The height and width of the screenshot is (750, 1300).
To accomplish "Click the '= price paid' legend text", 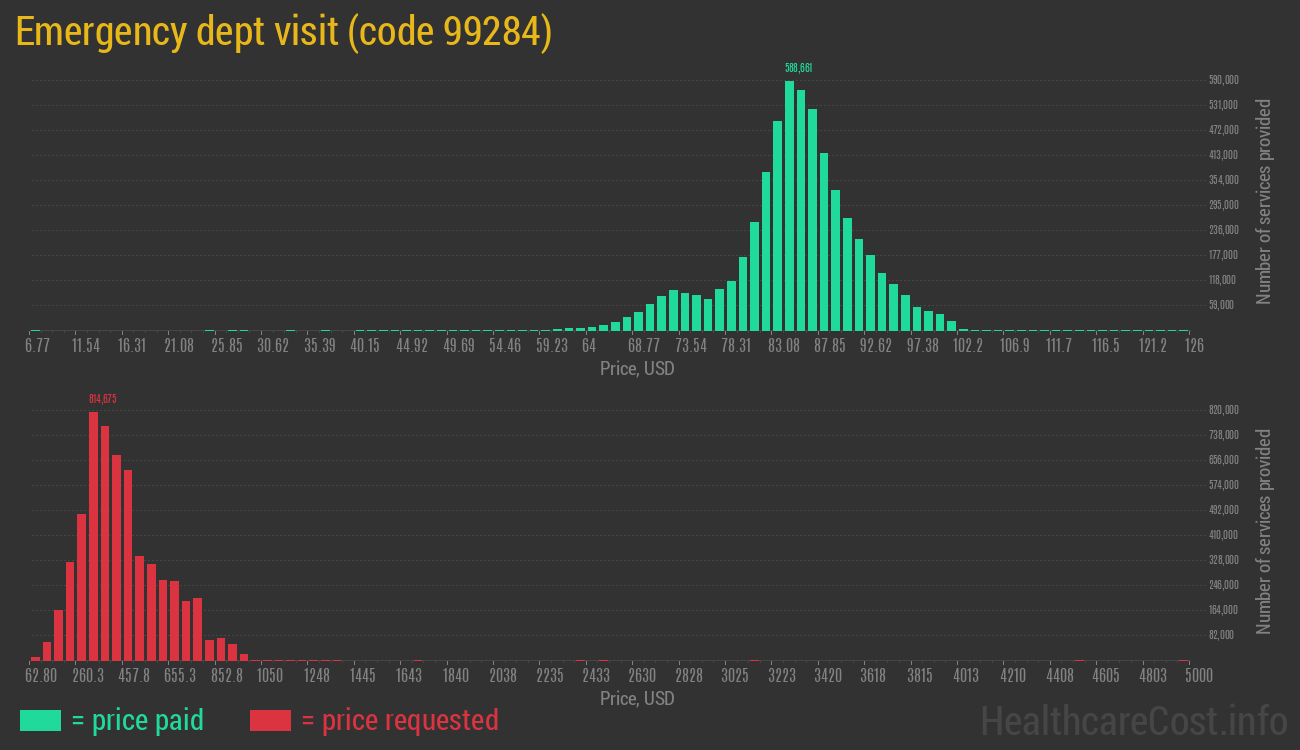I will click(137, 720).
